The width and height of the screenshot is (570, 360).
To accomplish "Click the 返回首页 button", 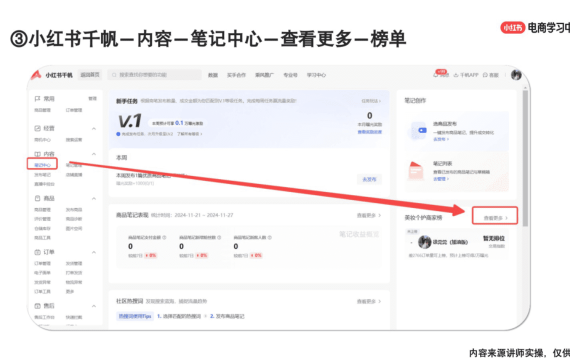I will click(90, 75).
